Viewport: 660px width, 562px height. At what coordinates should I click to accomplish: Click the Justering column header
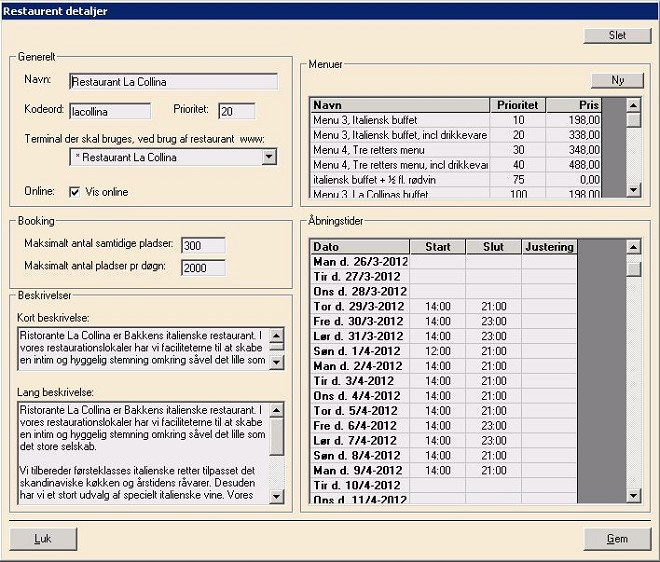549,247
